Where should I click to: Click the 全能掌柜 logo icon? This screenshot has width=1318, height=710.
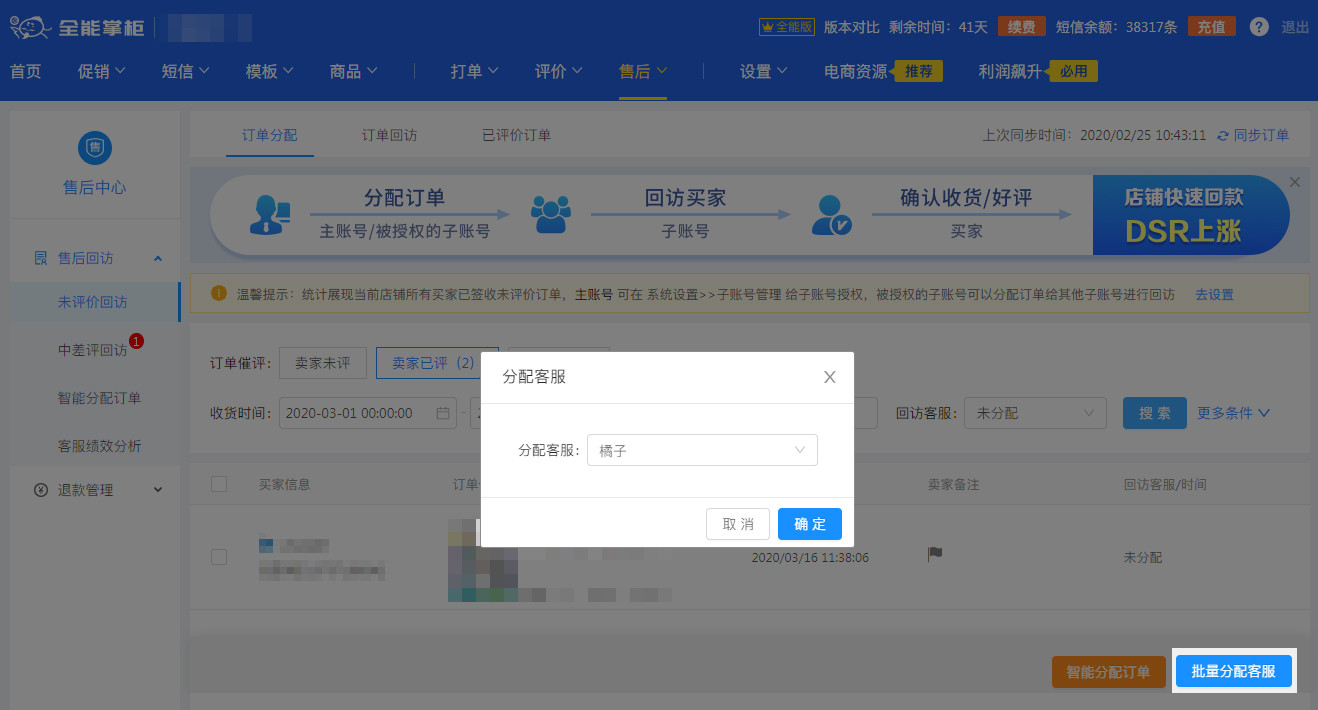(x=30, y=27)
